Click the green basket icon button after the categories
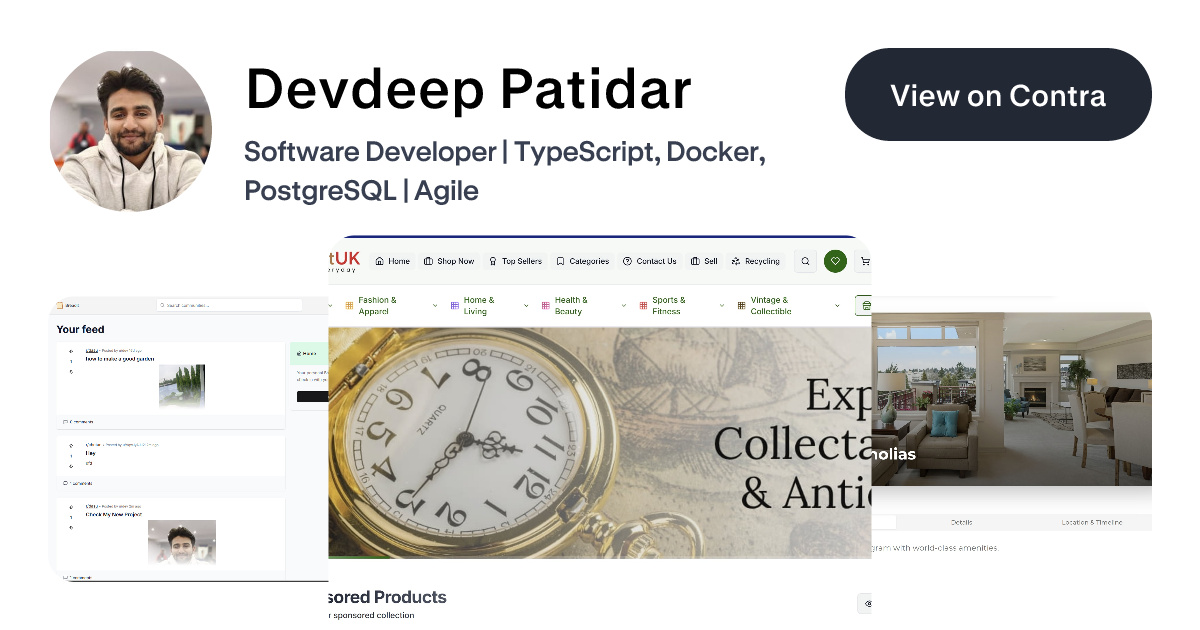This screenshot has width=1200, height=630. [x=864, y=306]
